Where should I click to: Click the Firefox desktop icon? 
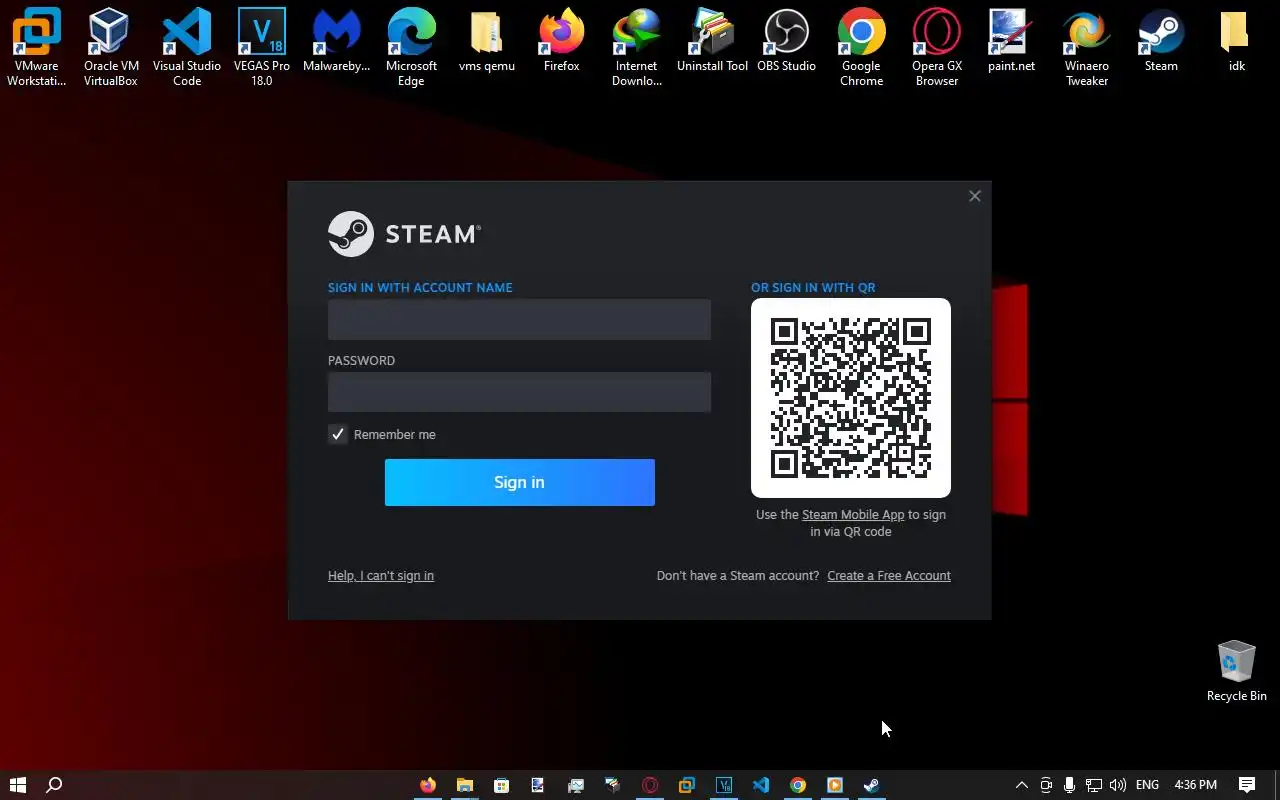point(561,41)
